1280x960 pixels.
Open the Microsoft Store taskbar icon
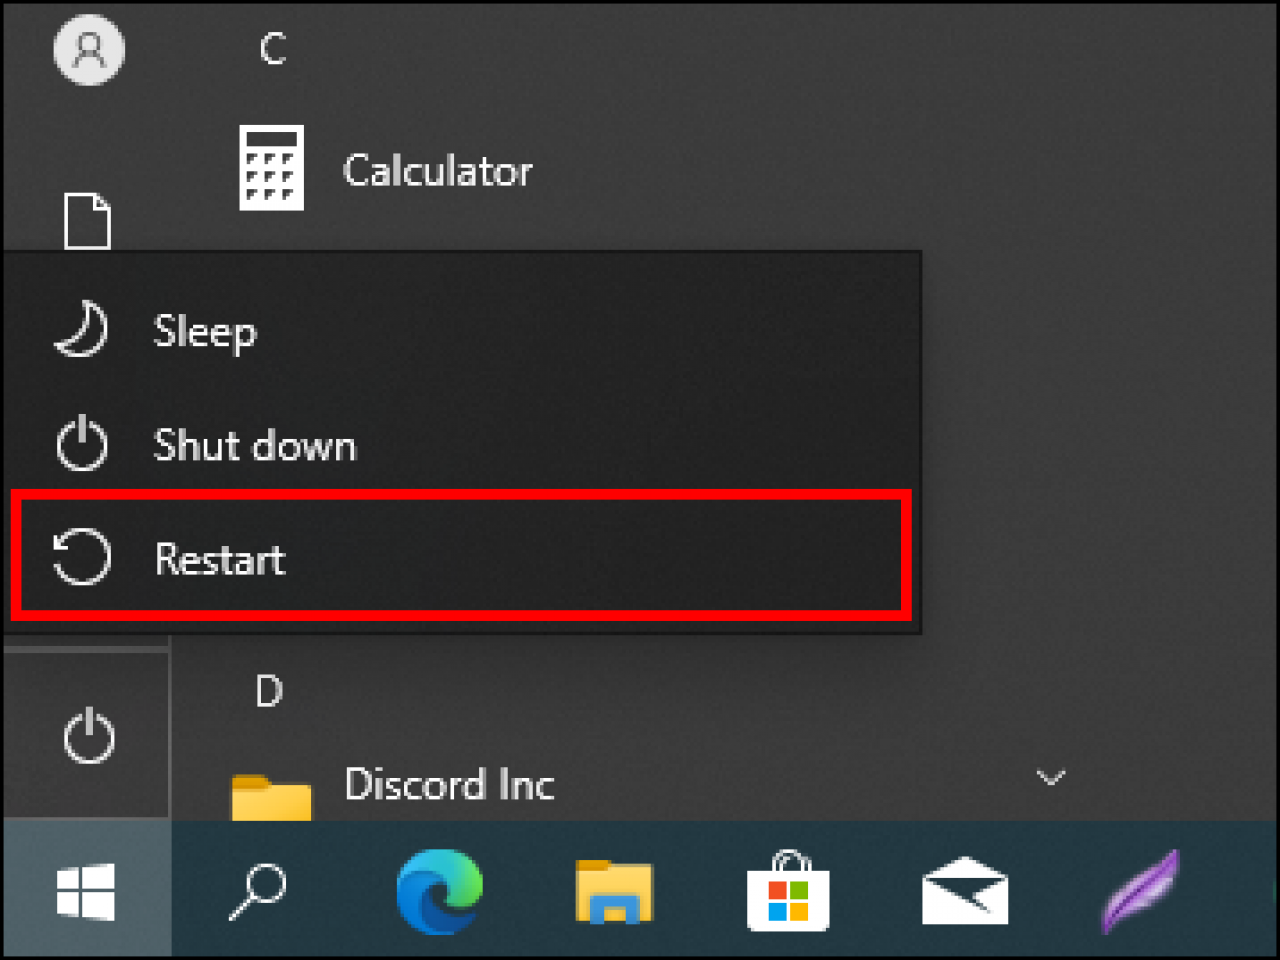[x=789, y=893]
